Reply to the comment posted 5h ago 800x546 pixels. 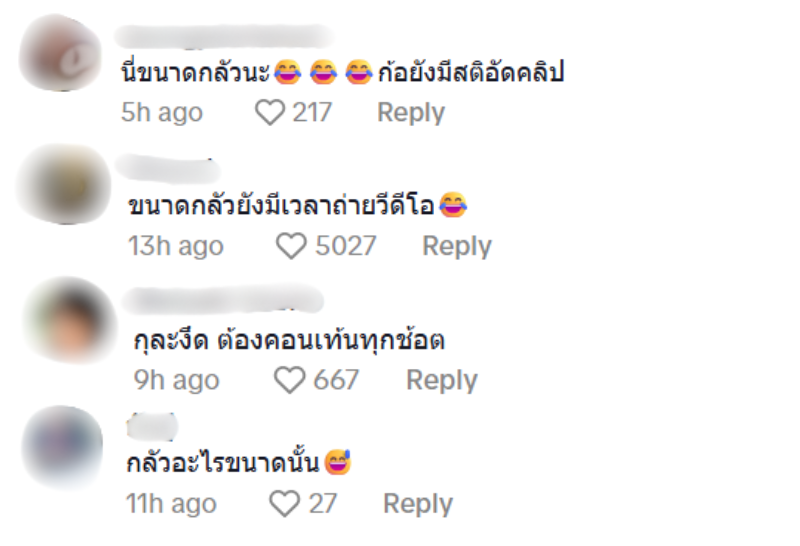(410, 113)
